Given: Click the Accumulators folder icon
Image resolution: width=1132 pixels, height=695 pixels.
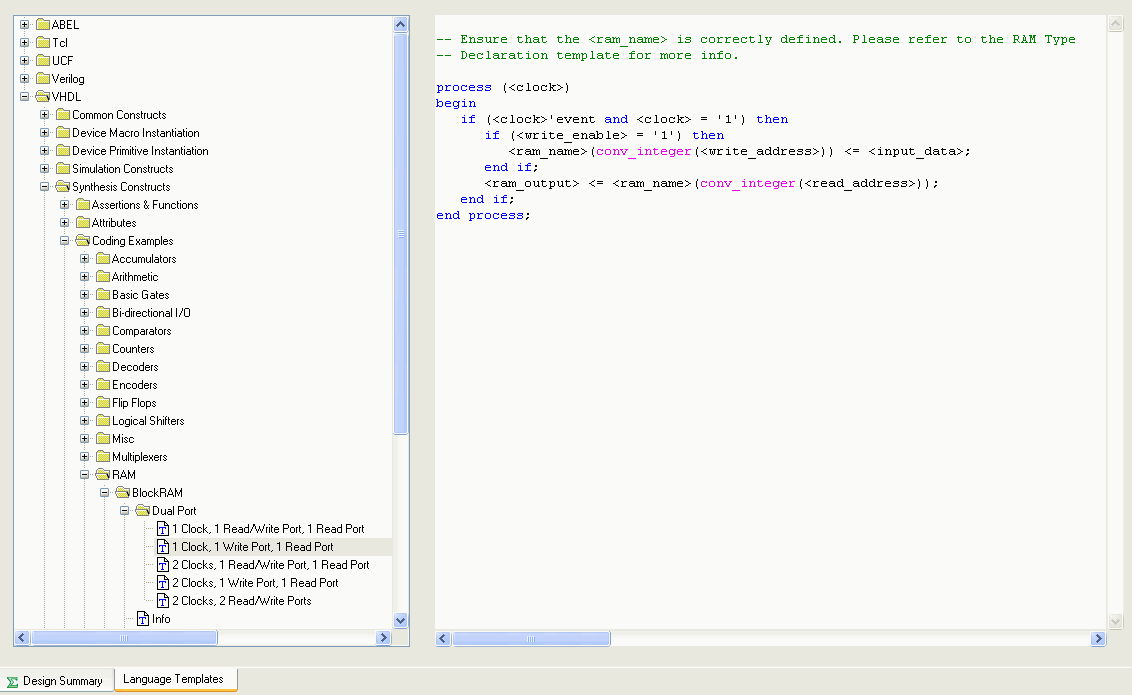Looking at the screenshot, I should 103,259.
